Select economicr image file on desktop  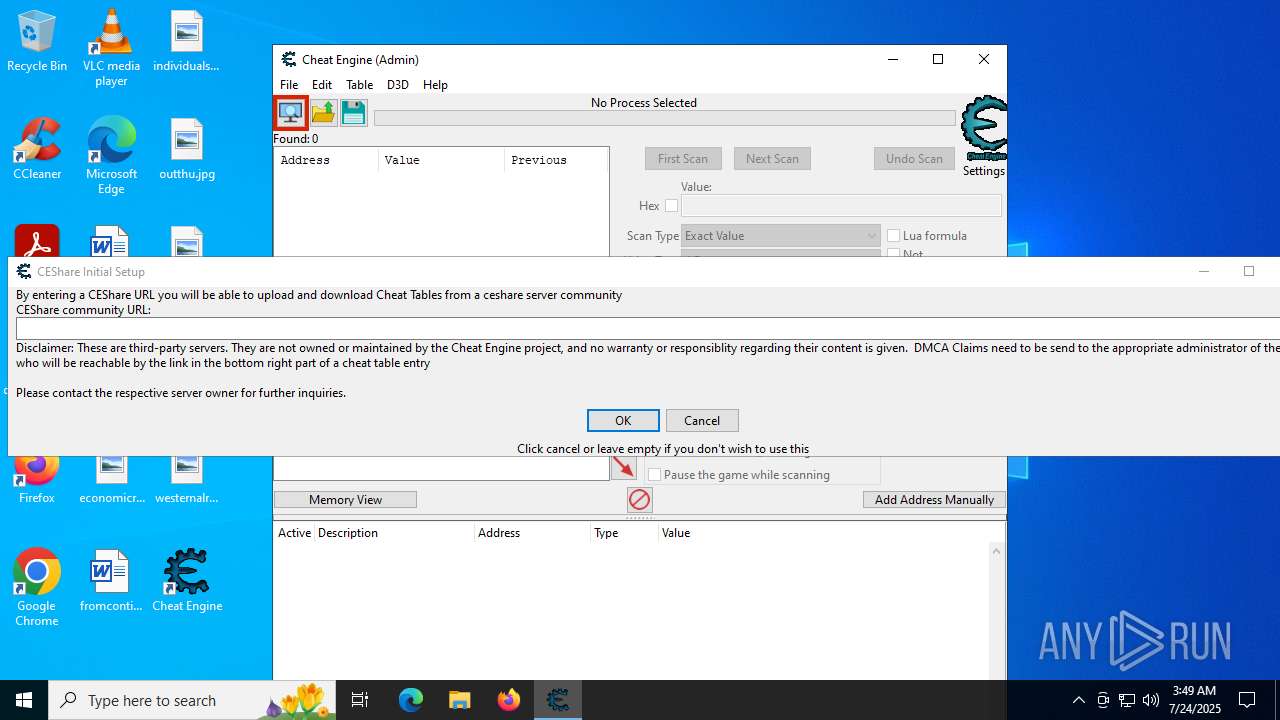111,482
